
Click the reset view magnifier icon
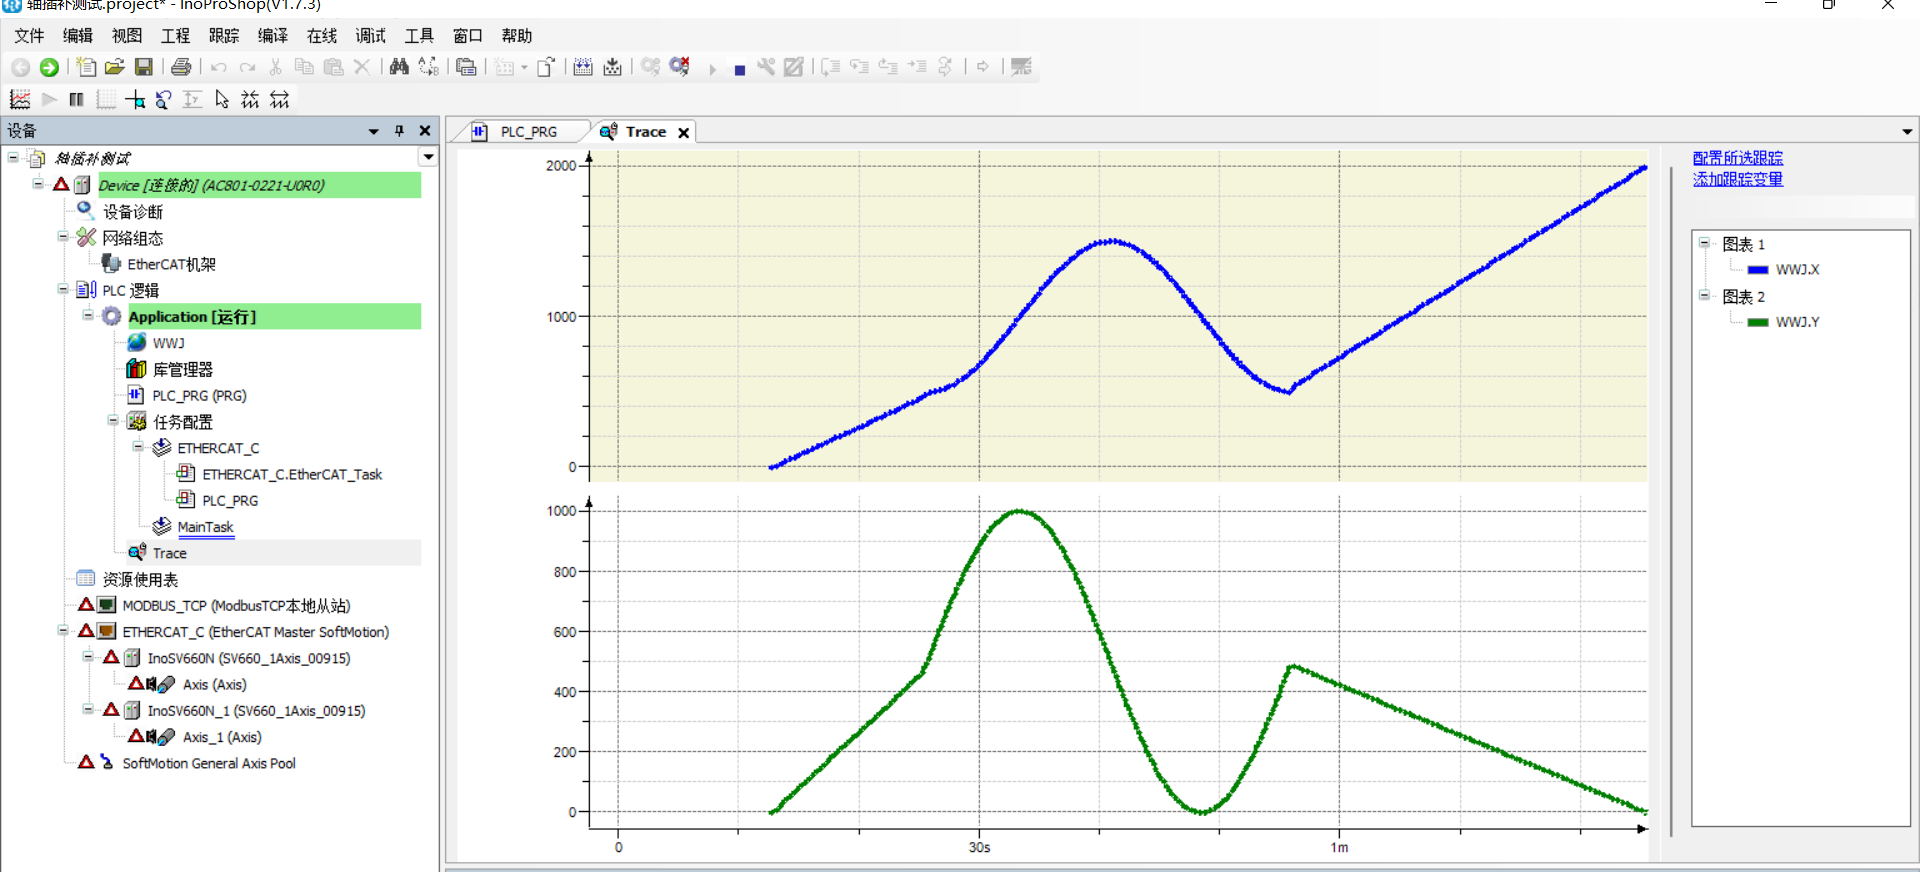coord(163,99)
